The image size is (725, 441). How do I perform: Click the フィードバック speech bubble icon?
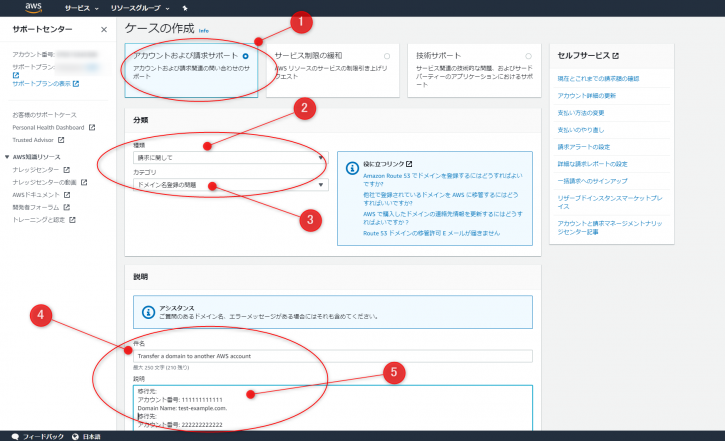(x=15, y=436)
